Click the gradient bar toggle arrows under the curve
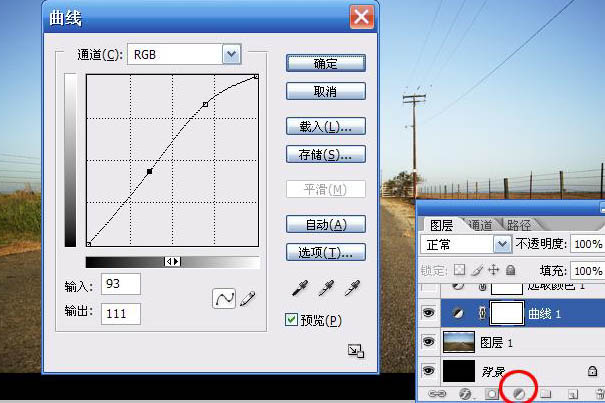This screenshot has width=605, height=403. click(x=173, y=261)
